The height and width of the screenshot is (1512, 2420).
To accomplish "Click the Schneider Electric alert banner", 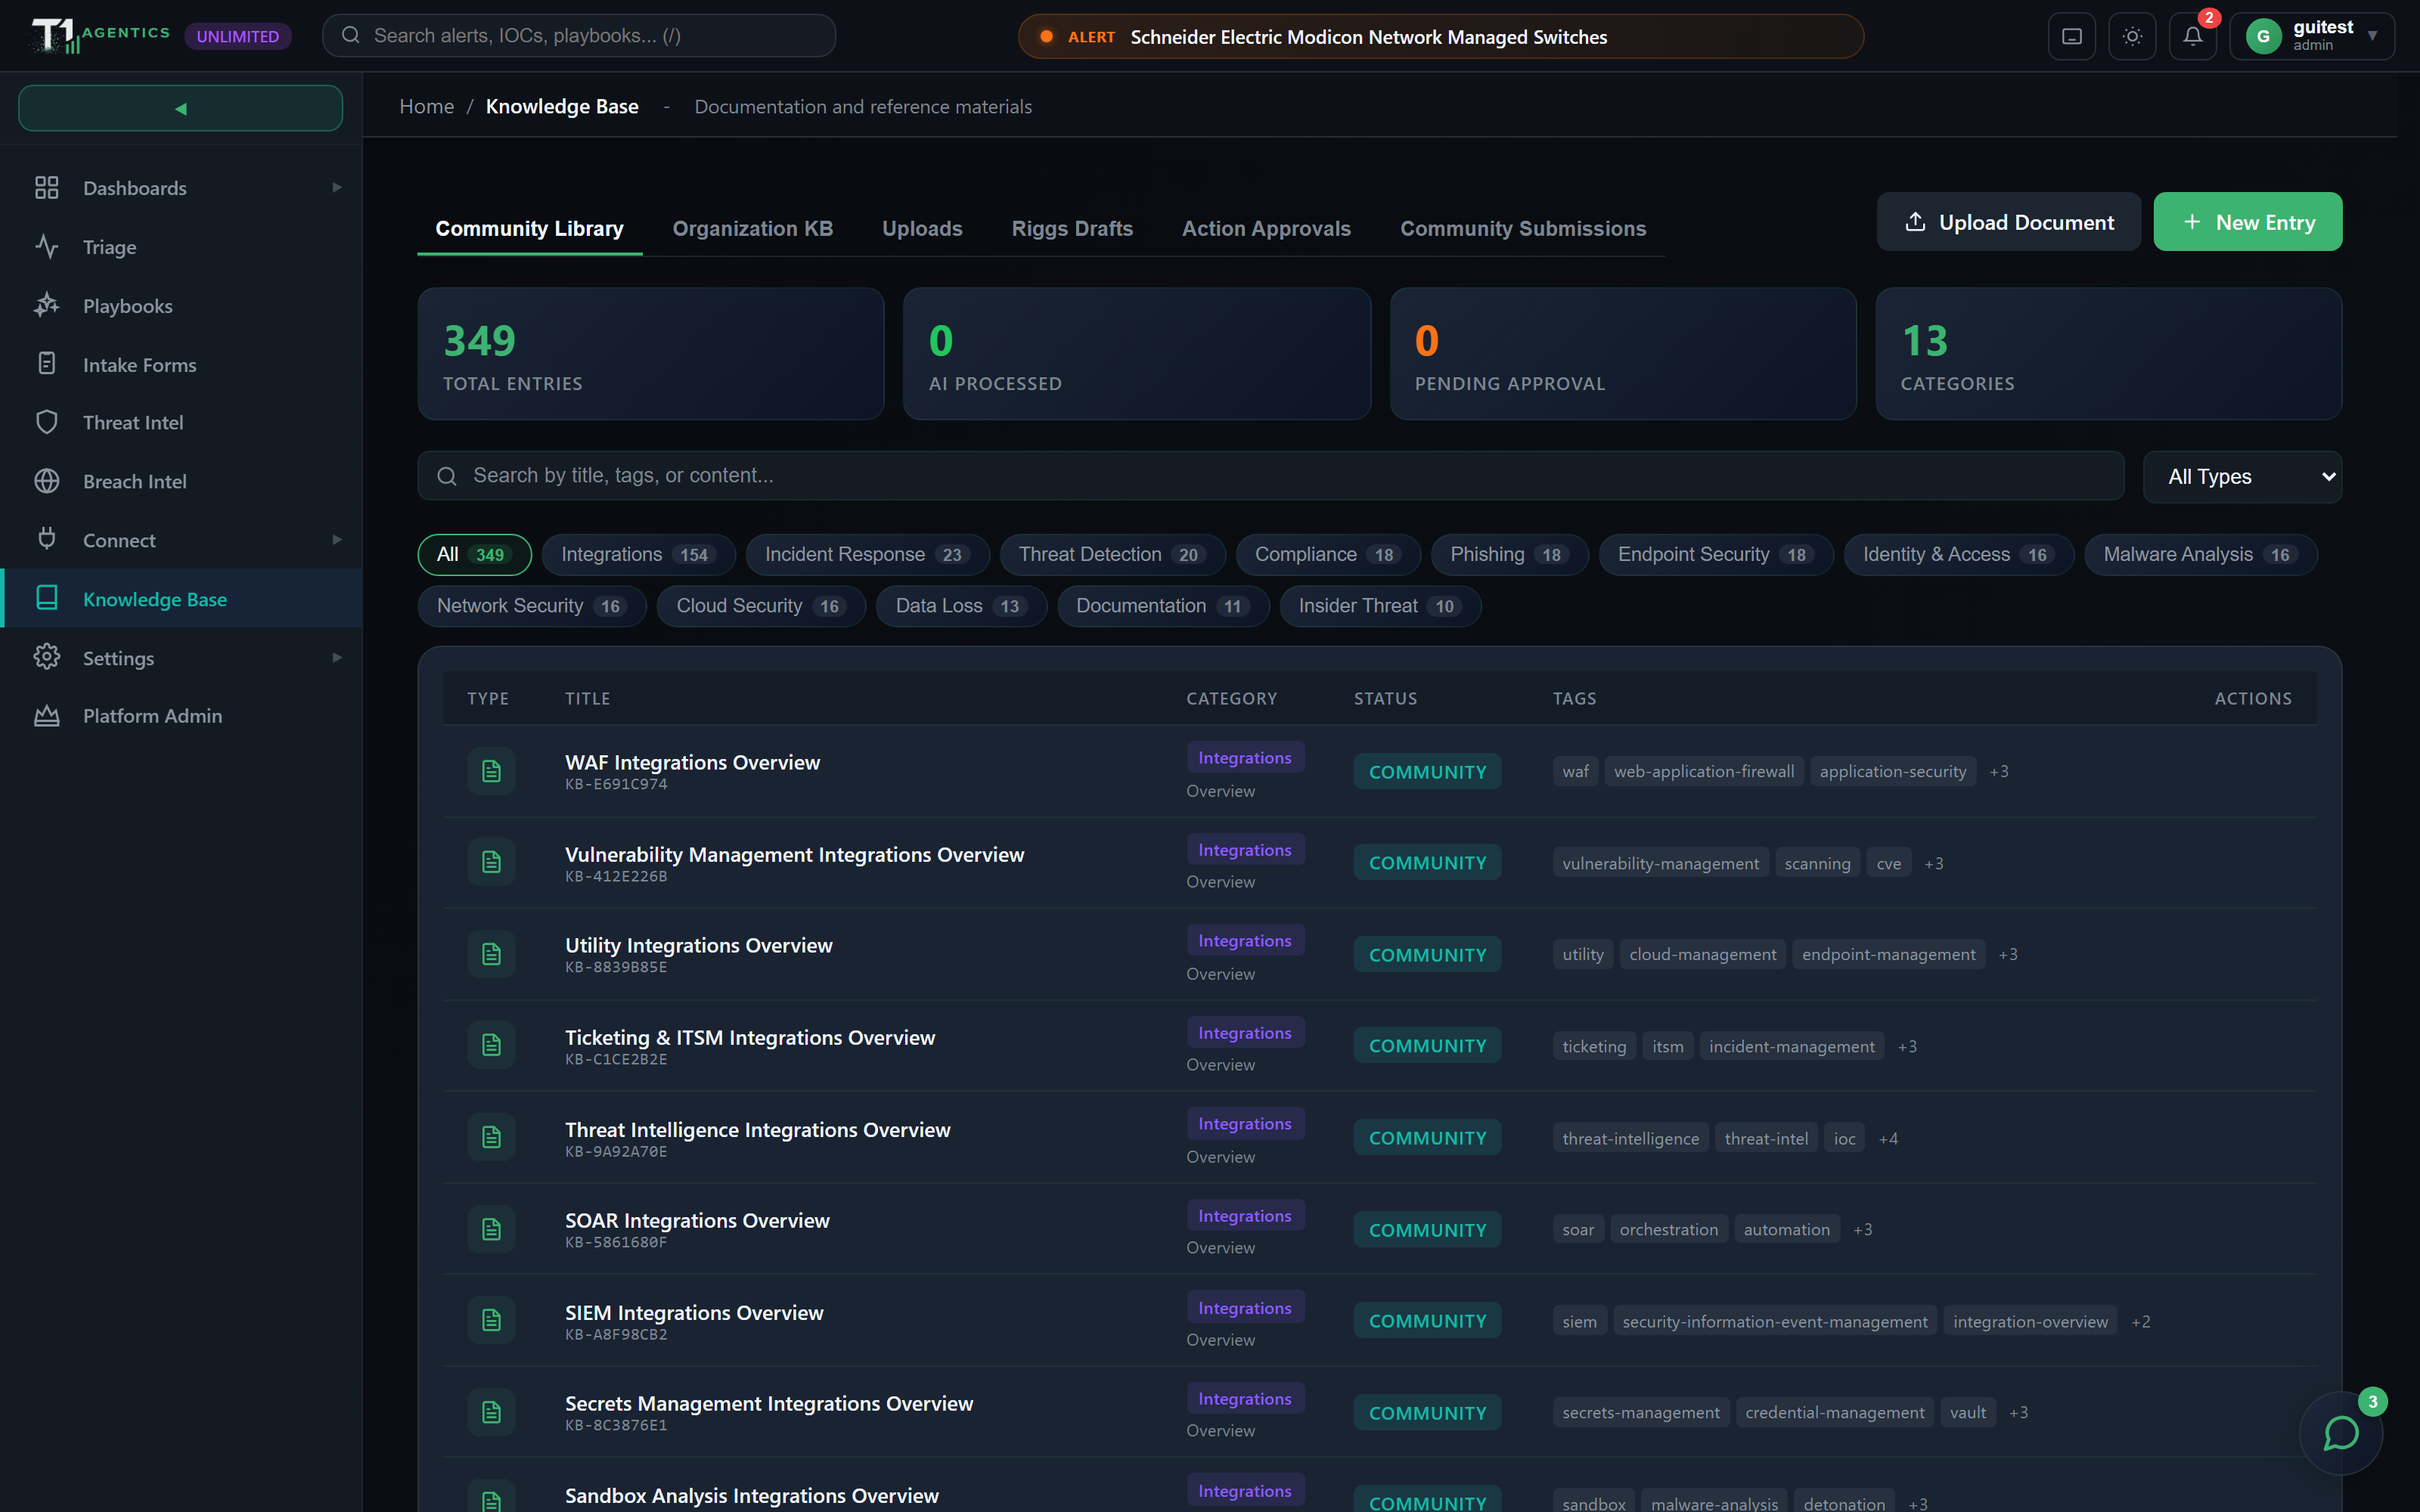I will click(x=1440, y=37).
